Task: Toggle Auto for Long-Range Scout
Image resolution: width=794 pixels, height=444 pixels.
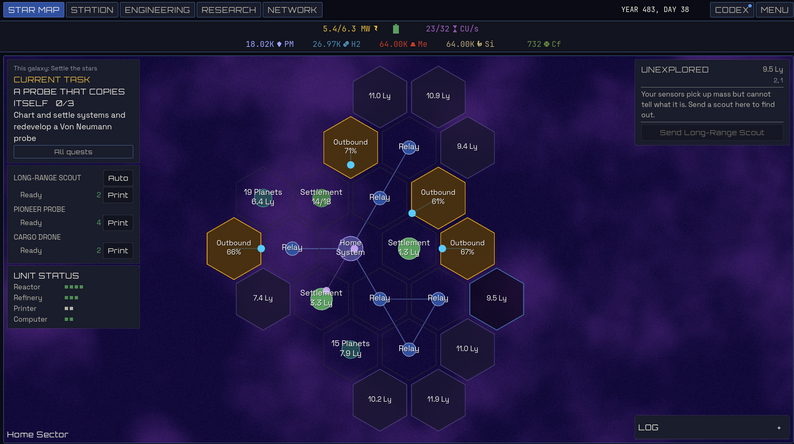Action: 118,178
